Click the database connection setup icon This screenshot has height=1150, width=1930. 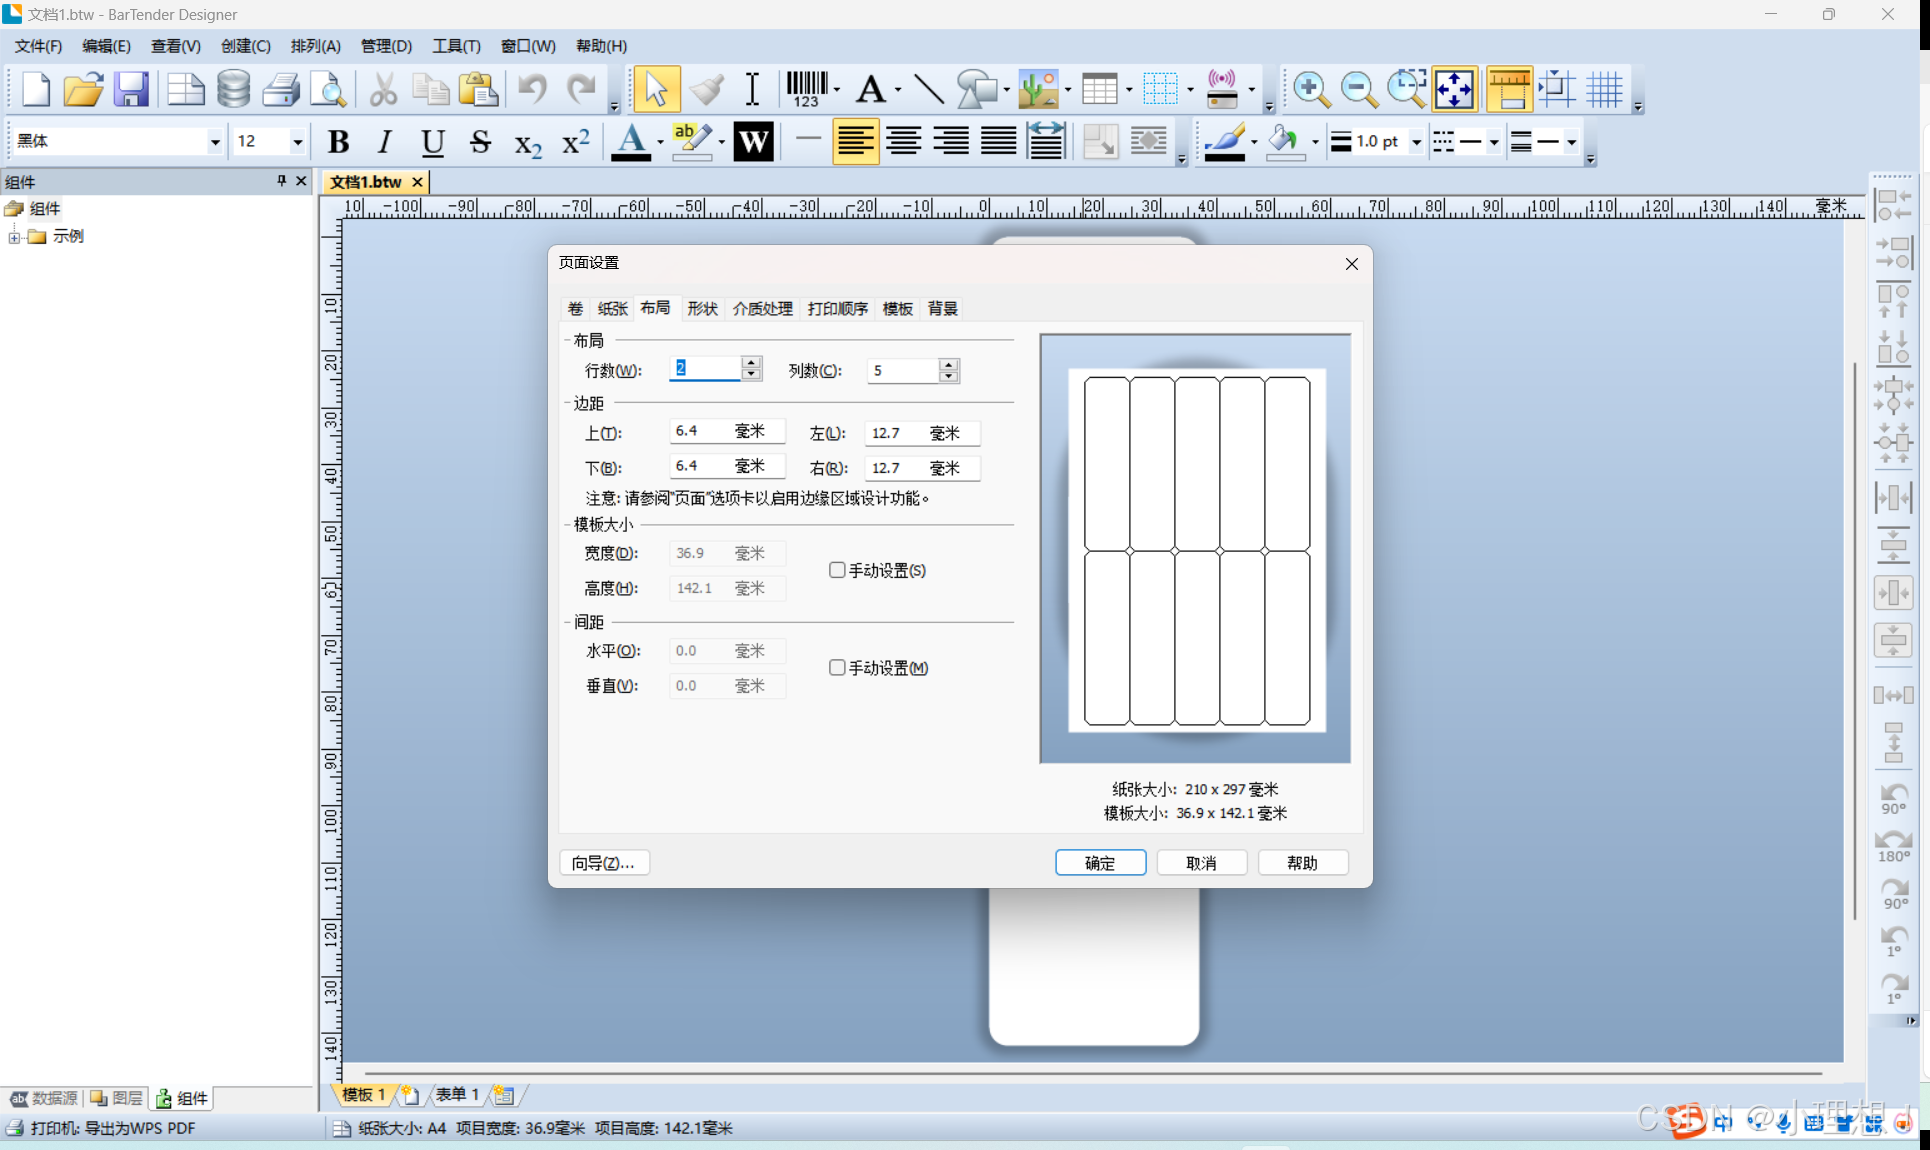tap(233, 89)
